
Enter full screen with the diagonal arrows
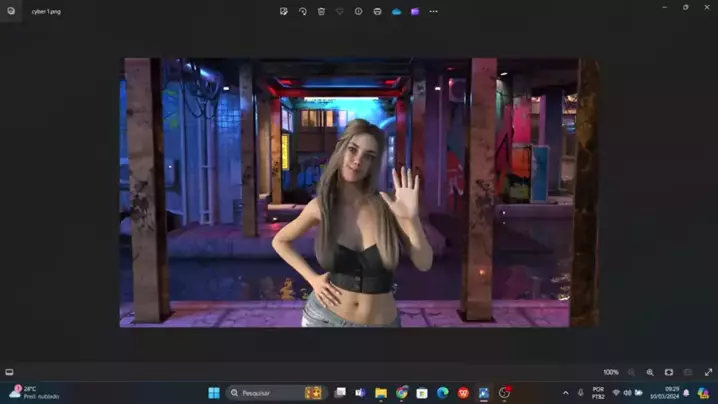[x=708, y=372]
